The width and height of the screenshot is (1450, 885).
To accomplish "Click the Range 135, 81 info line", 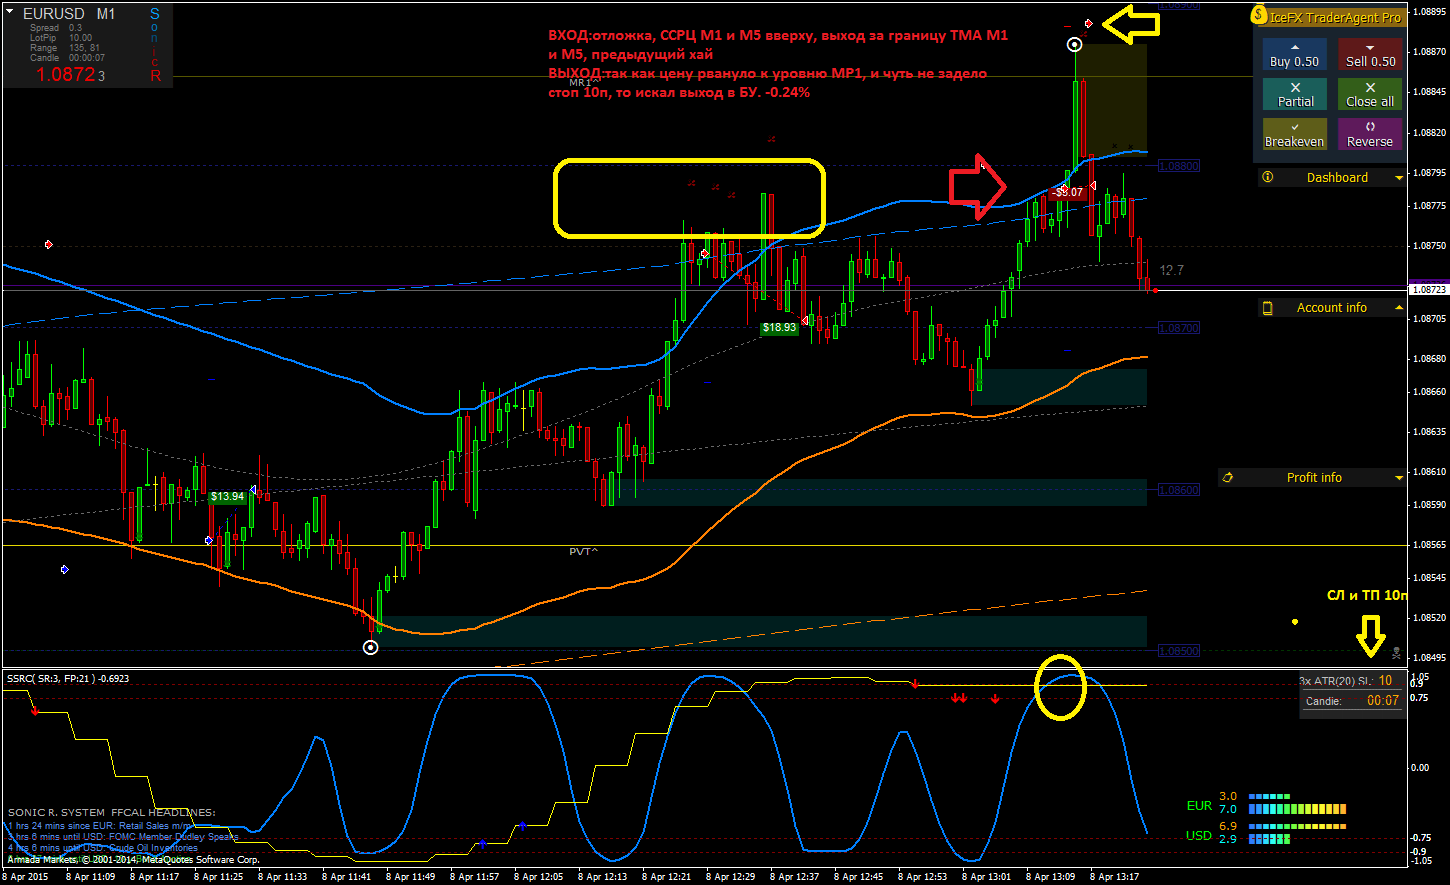I will click(65, 48).
